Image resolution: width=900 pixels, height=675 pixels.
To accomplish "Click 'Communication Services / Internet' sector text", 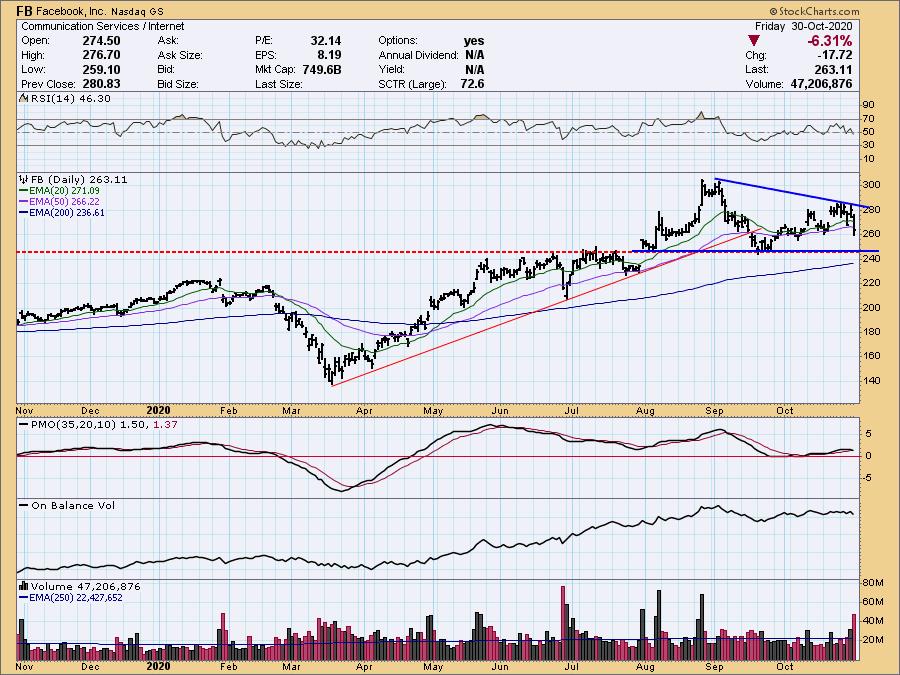I will tap(103, 26).
